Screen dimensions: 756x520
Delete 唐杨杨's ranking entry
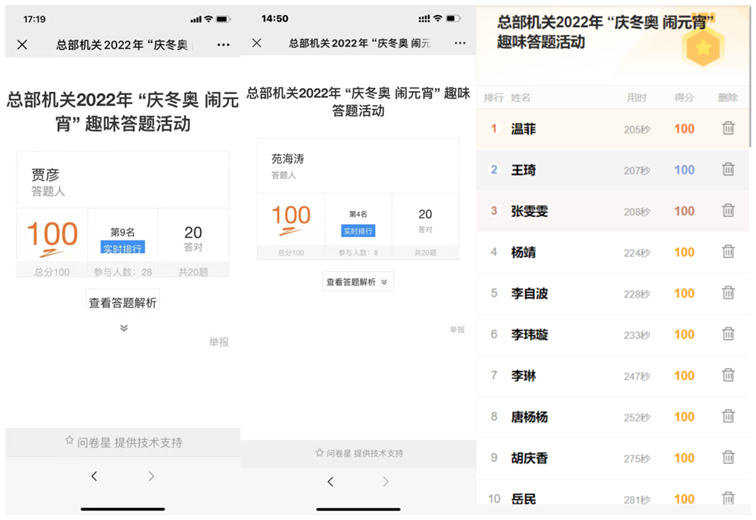(728, 416)
